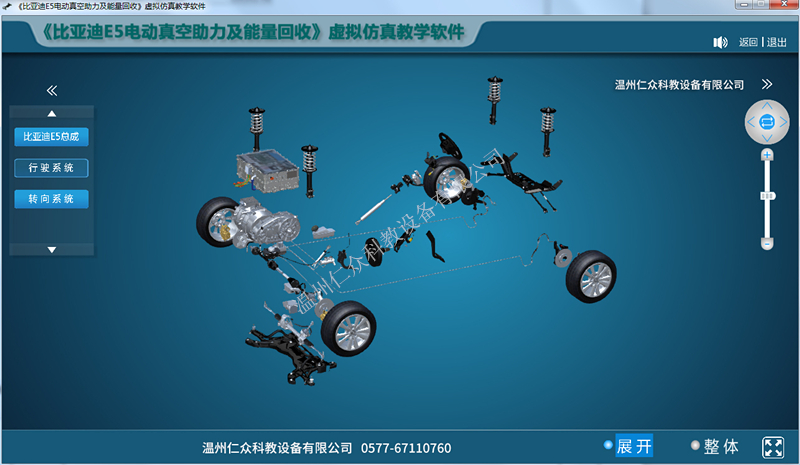This screenshot has width=800, height=465.
Task: Select 转向系统 menu item
Action: [52, 199]
